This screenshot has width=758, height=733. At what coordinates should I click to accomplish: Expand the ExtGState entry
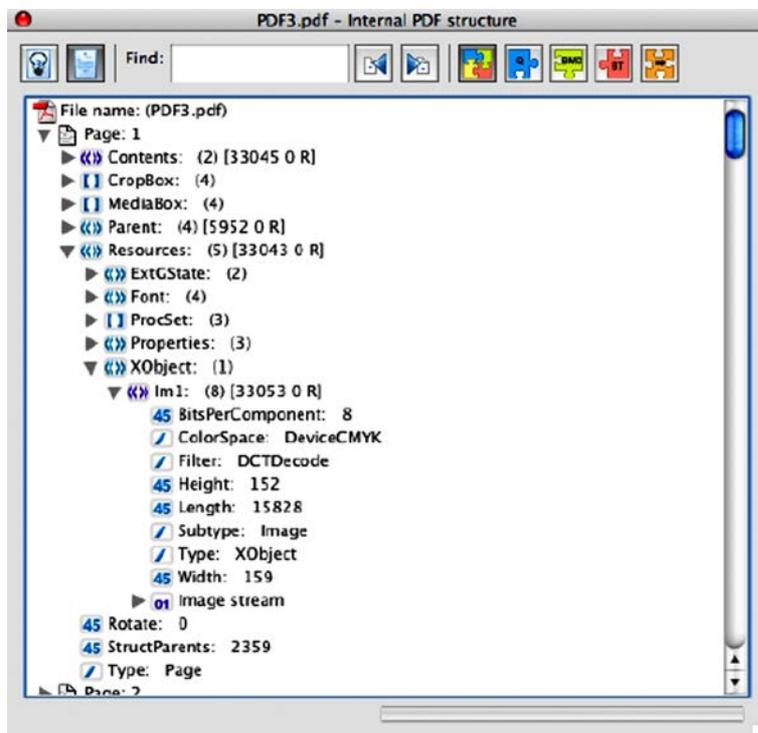click(x=91, y=274)
